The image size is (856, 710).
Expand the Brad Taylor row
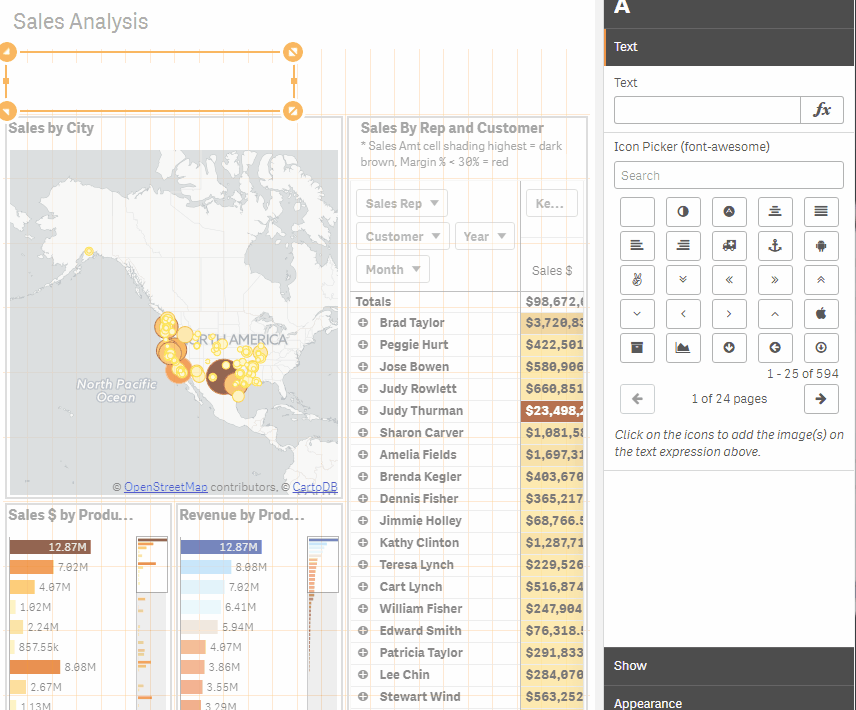point(362,323)
